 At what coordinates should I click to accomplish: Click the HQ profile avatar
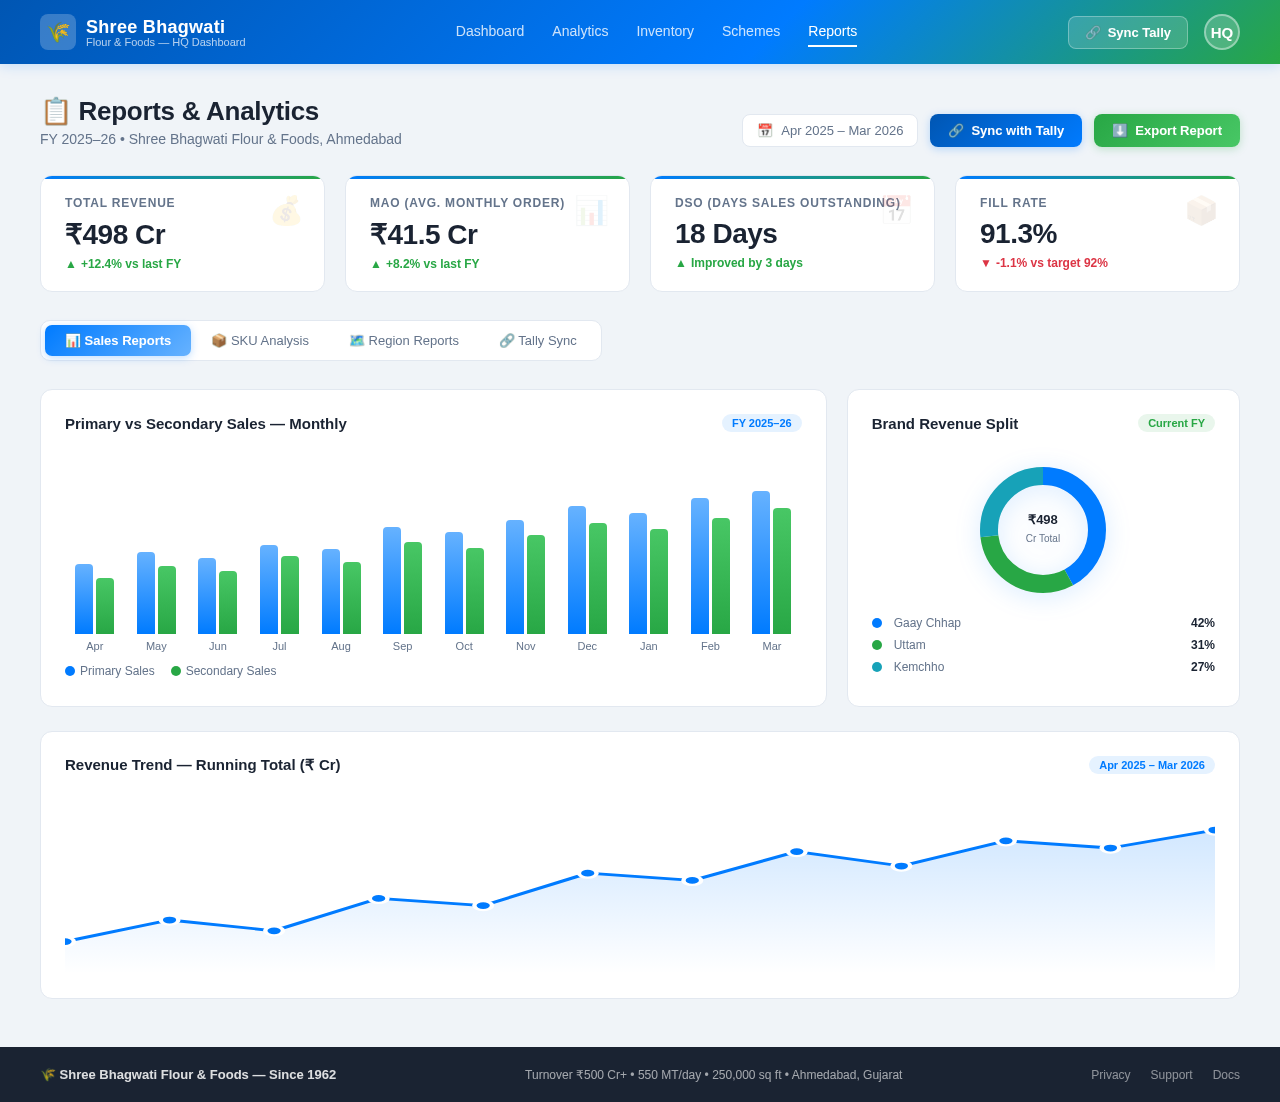(1221, 31)
